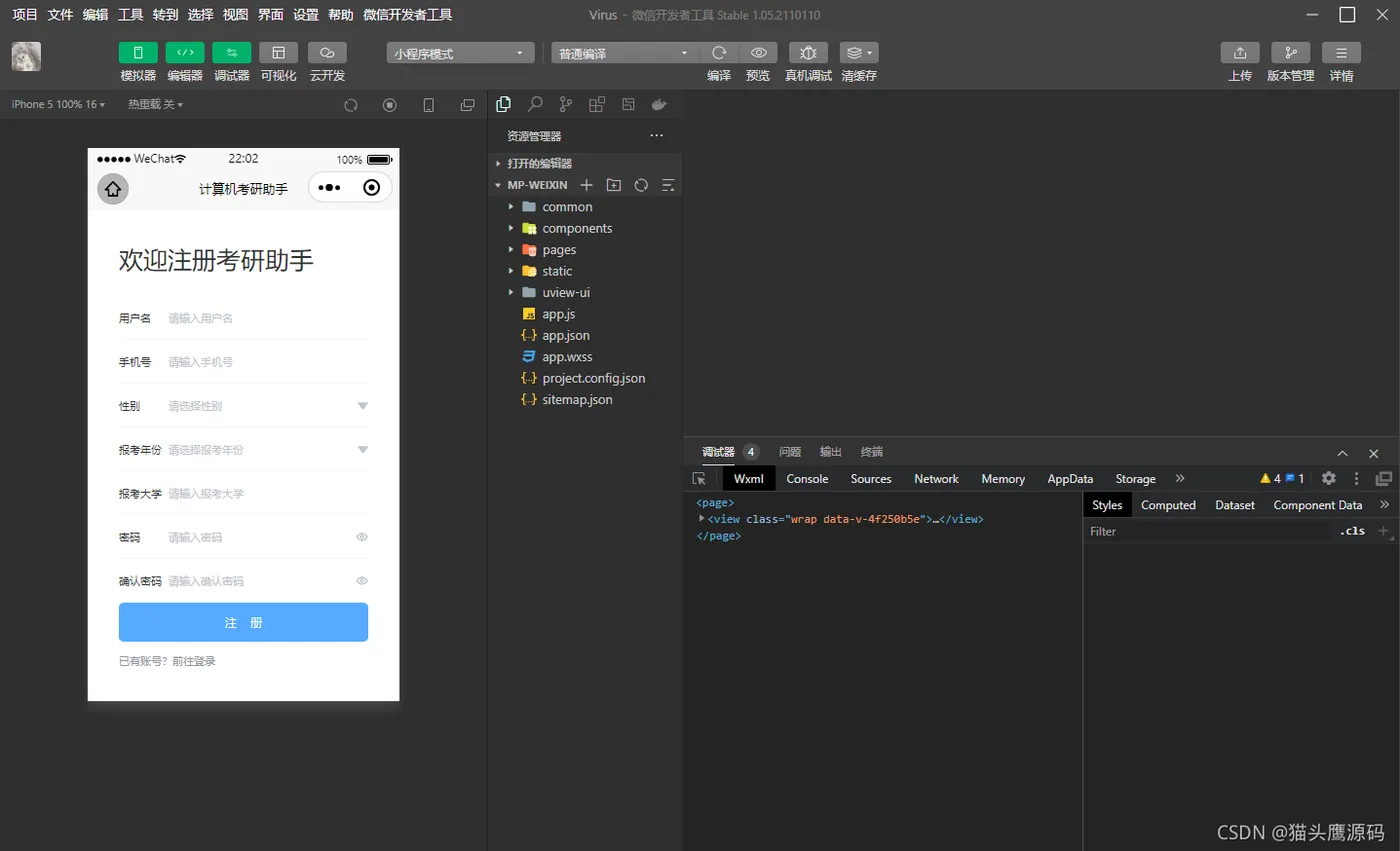This screenshot has height=851, width=1400.
Task: Switch to the AppData tab
Action: tap(1070, 479)
